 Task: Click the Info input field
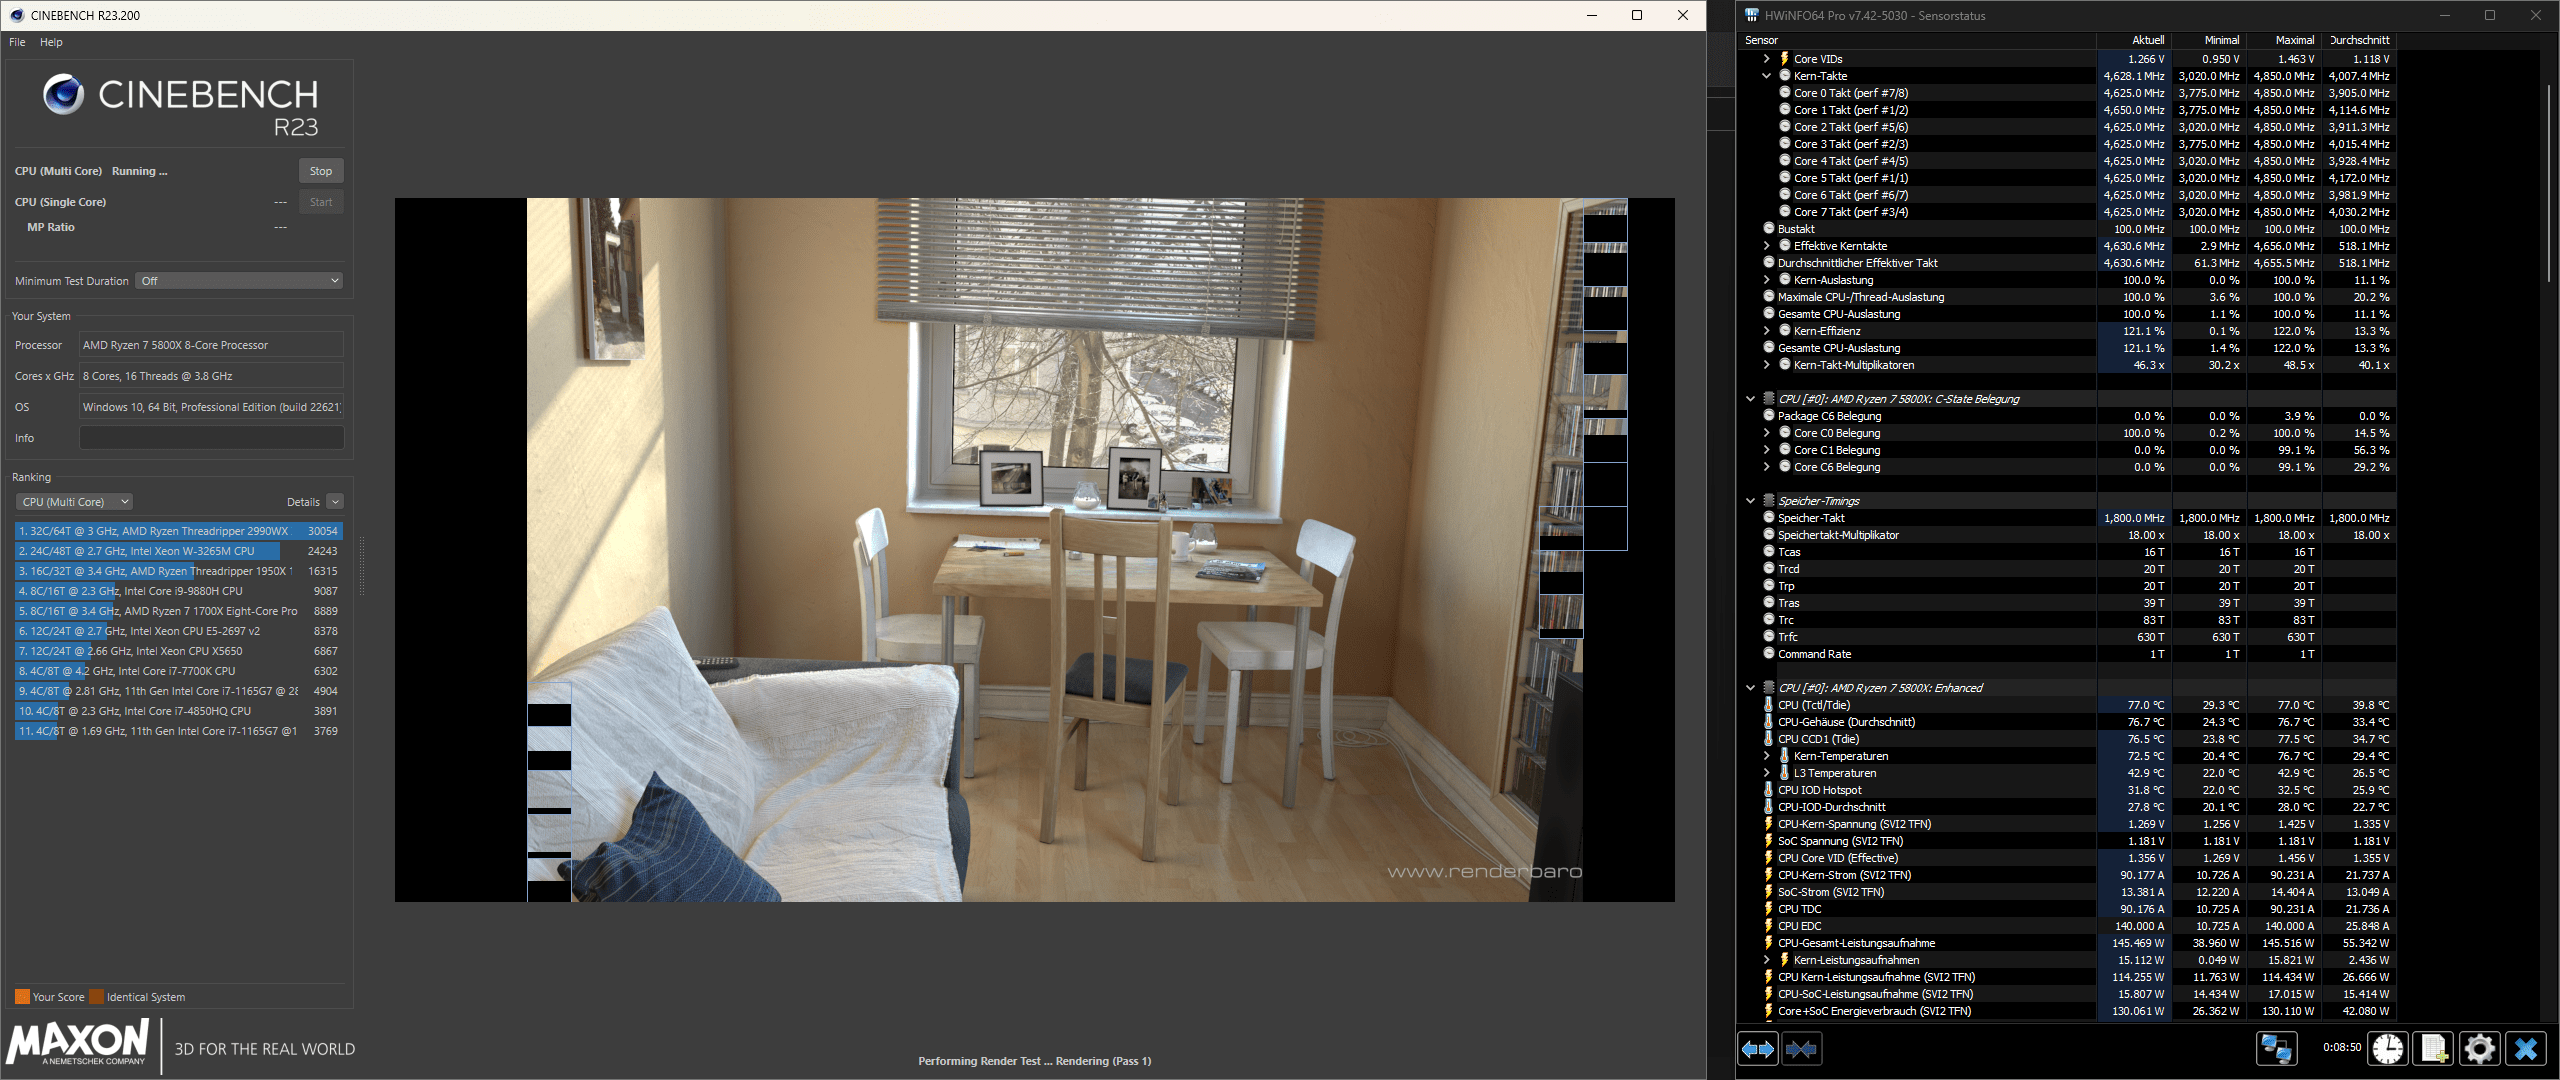tap(211, 438)
